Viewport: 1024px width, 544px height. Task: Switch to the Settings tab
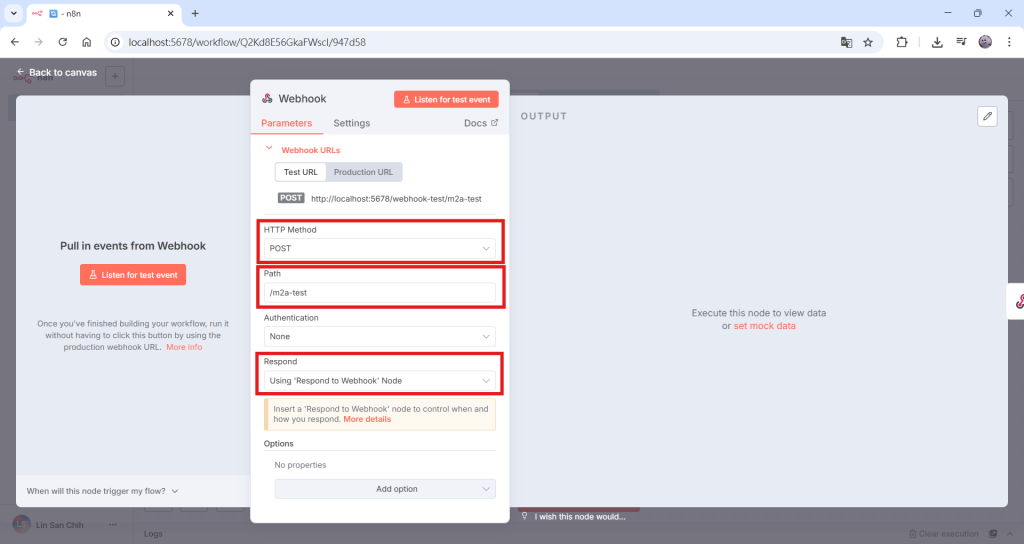click(351, 123)
